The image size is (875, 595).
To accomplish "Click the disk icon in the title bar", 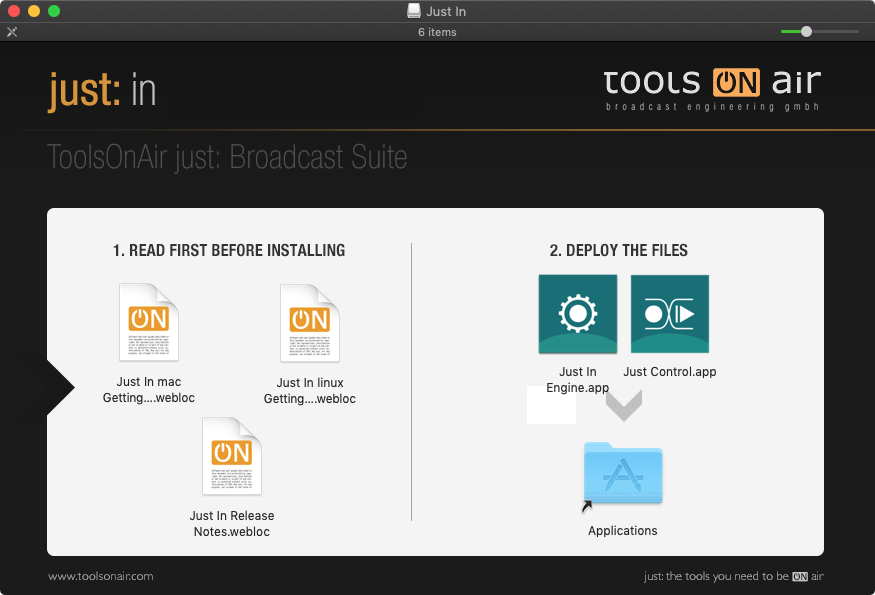I will [x=414, y=11].
